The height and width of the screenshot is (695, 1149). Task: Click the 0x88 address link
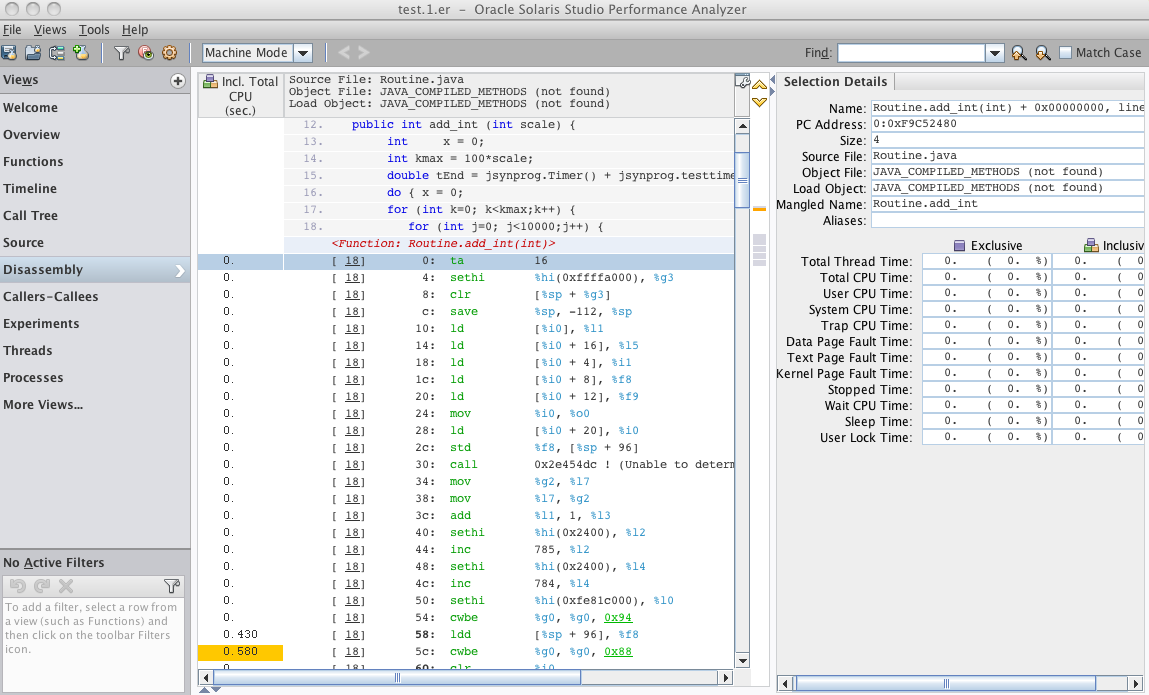pyautogui.click(x=618, y=652)
